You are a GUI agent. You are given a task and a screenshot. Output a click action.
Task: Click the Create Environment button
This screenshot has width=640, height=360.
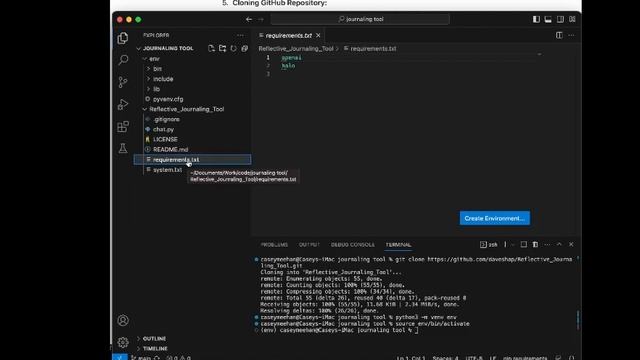[x=495, y=218]
